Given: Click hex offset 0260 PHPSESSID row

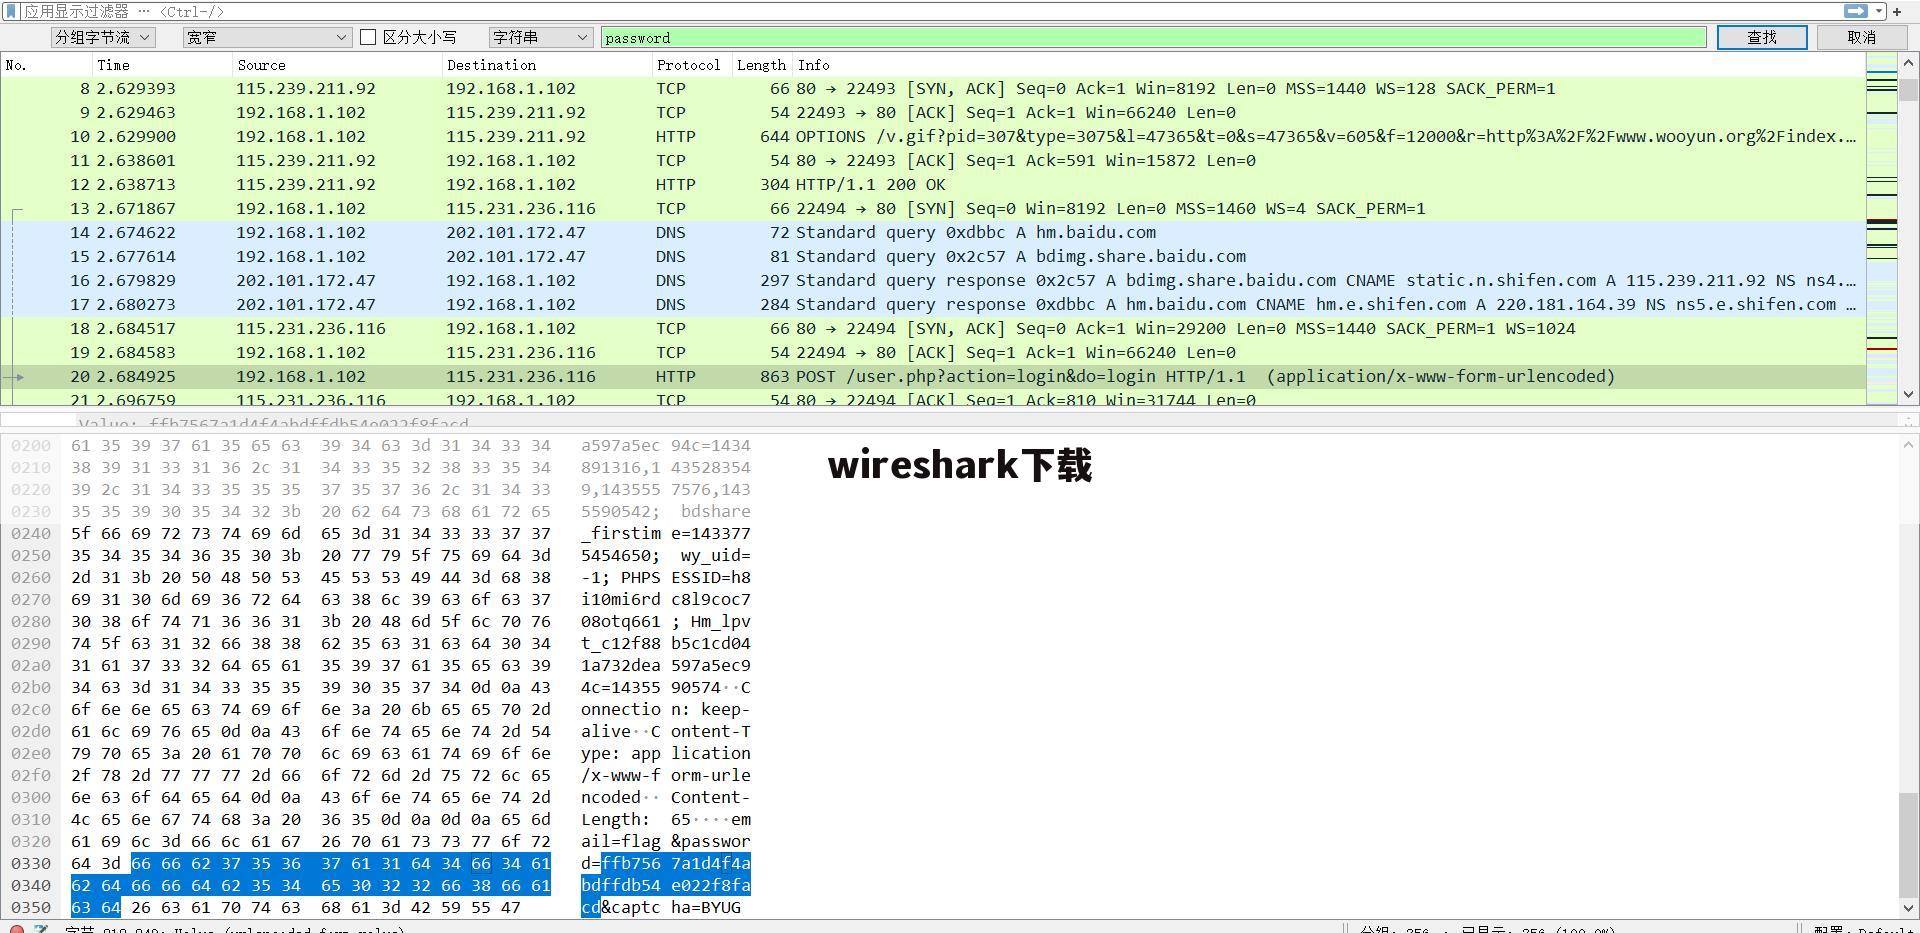Looking at the screenshot, I should click(380, 577).
